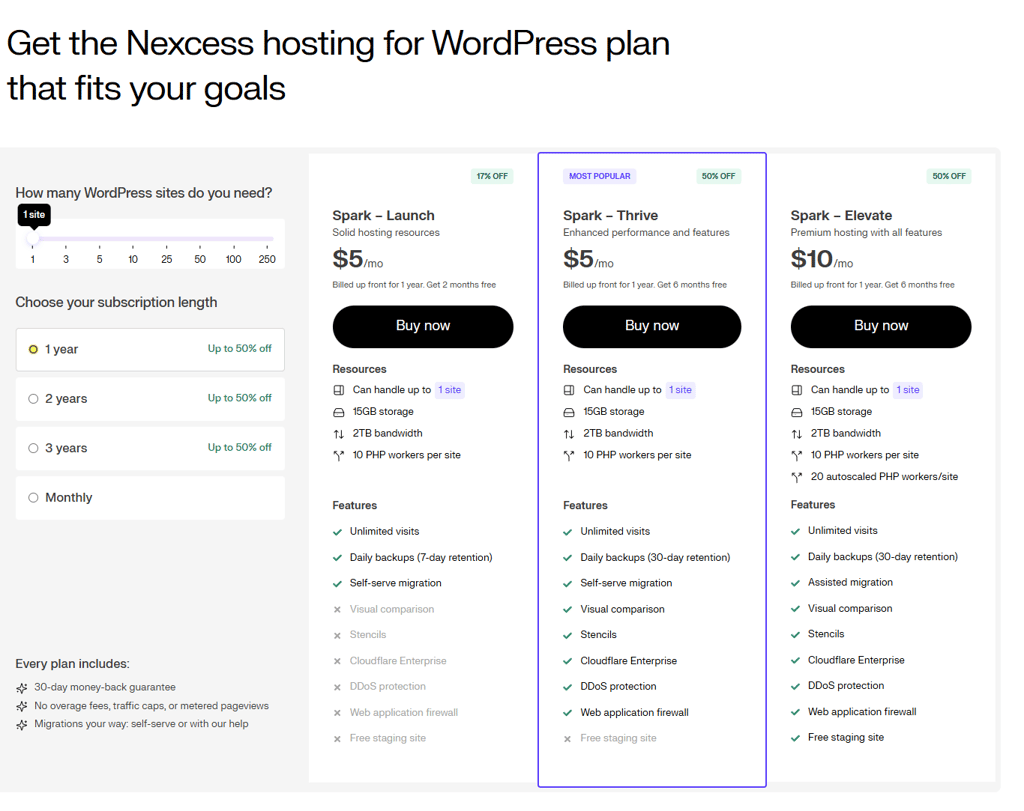Click the PHP workers icon in Spark – Launch

coord(338,455)
